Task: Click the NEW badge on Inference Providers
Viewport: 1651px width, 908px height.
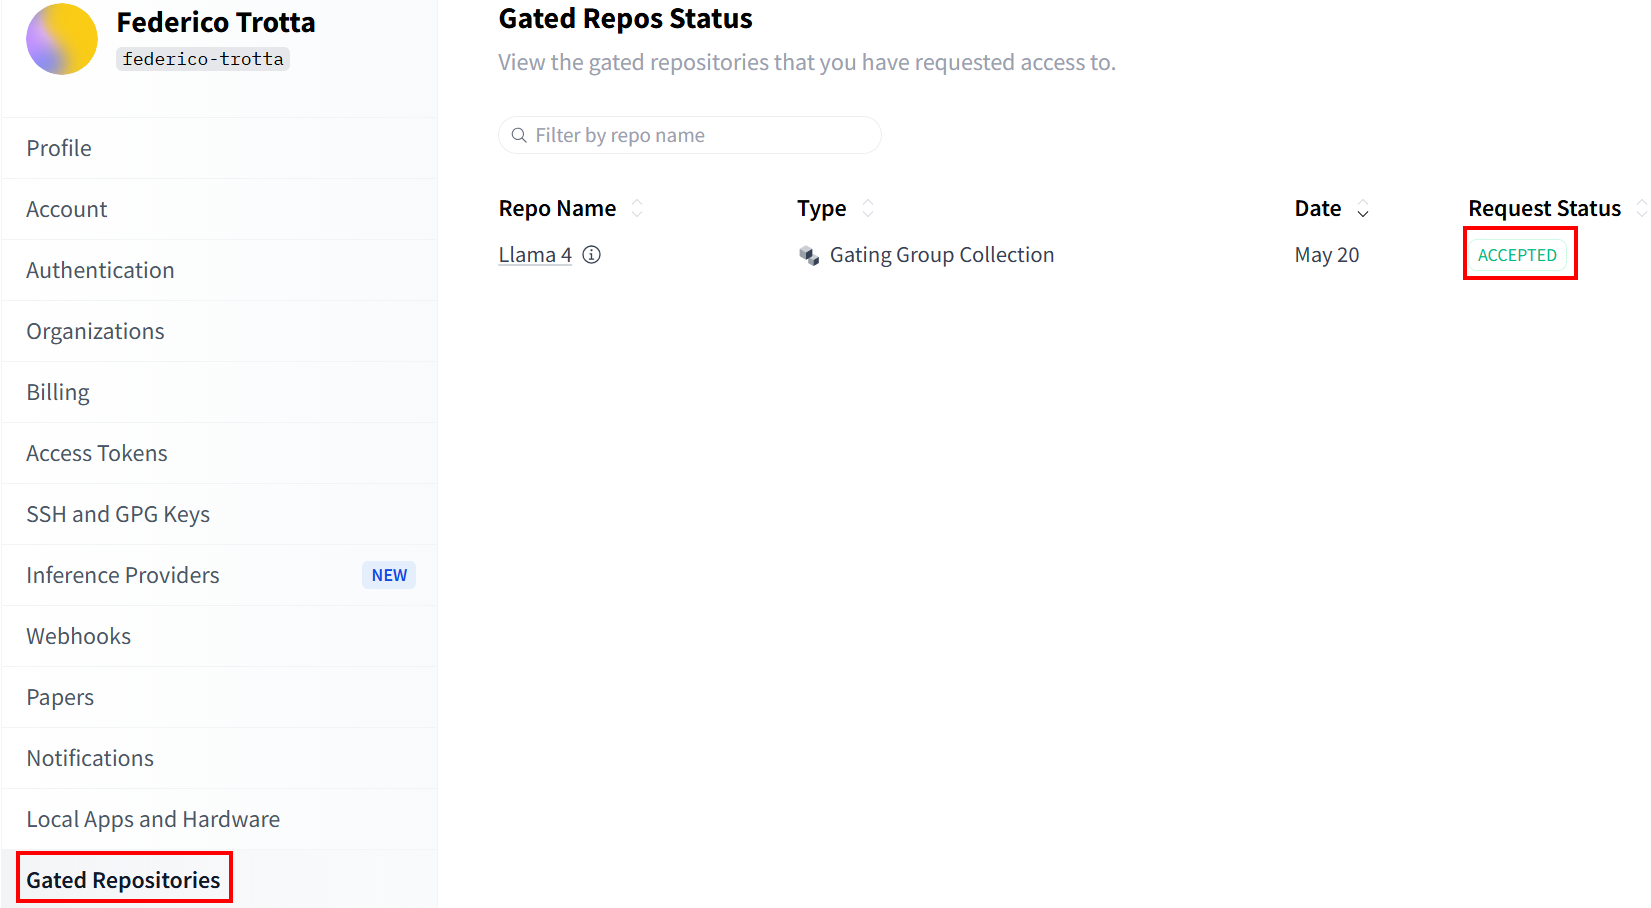Action: tap(389, 575)
